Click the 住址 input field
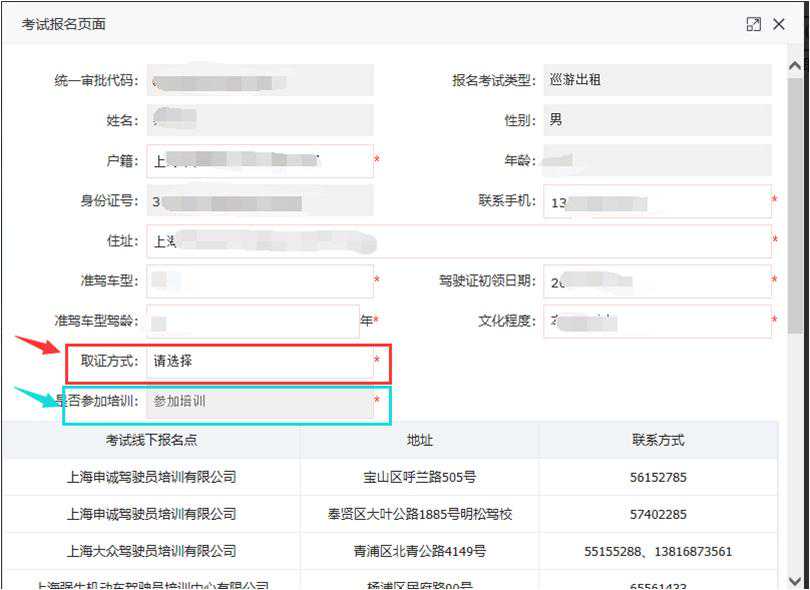The image size is (810, 590). 458,241
